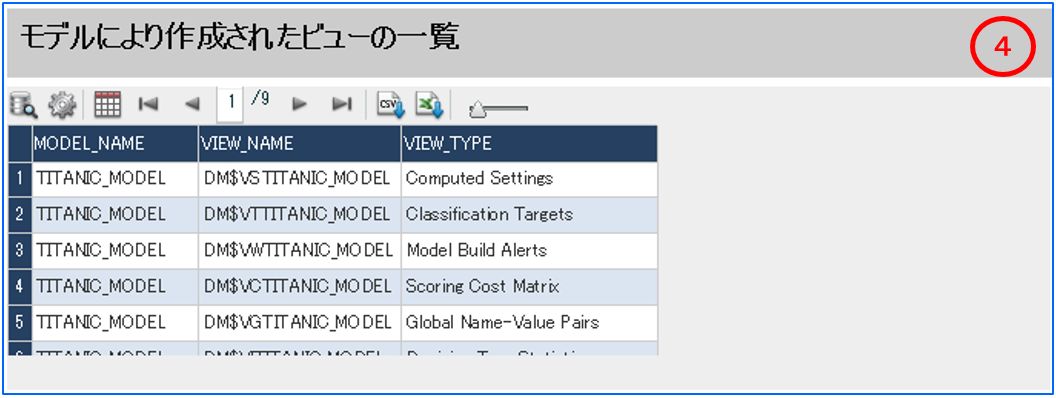Click the Global Name-Value Pairs cell

[529, 323]
